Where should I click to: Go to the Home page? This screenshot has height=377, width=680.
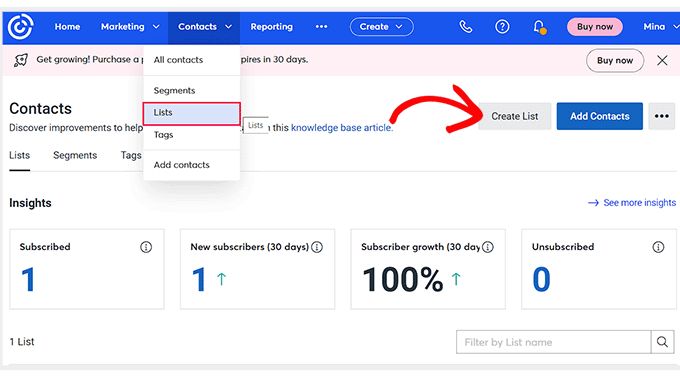coord(67,27)
